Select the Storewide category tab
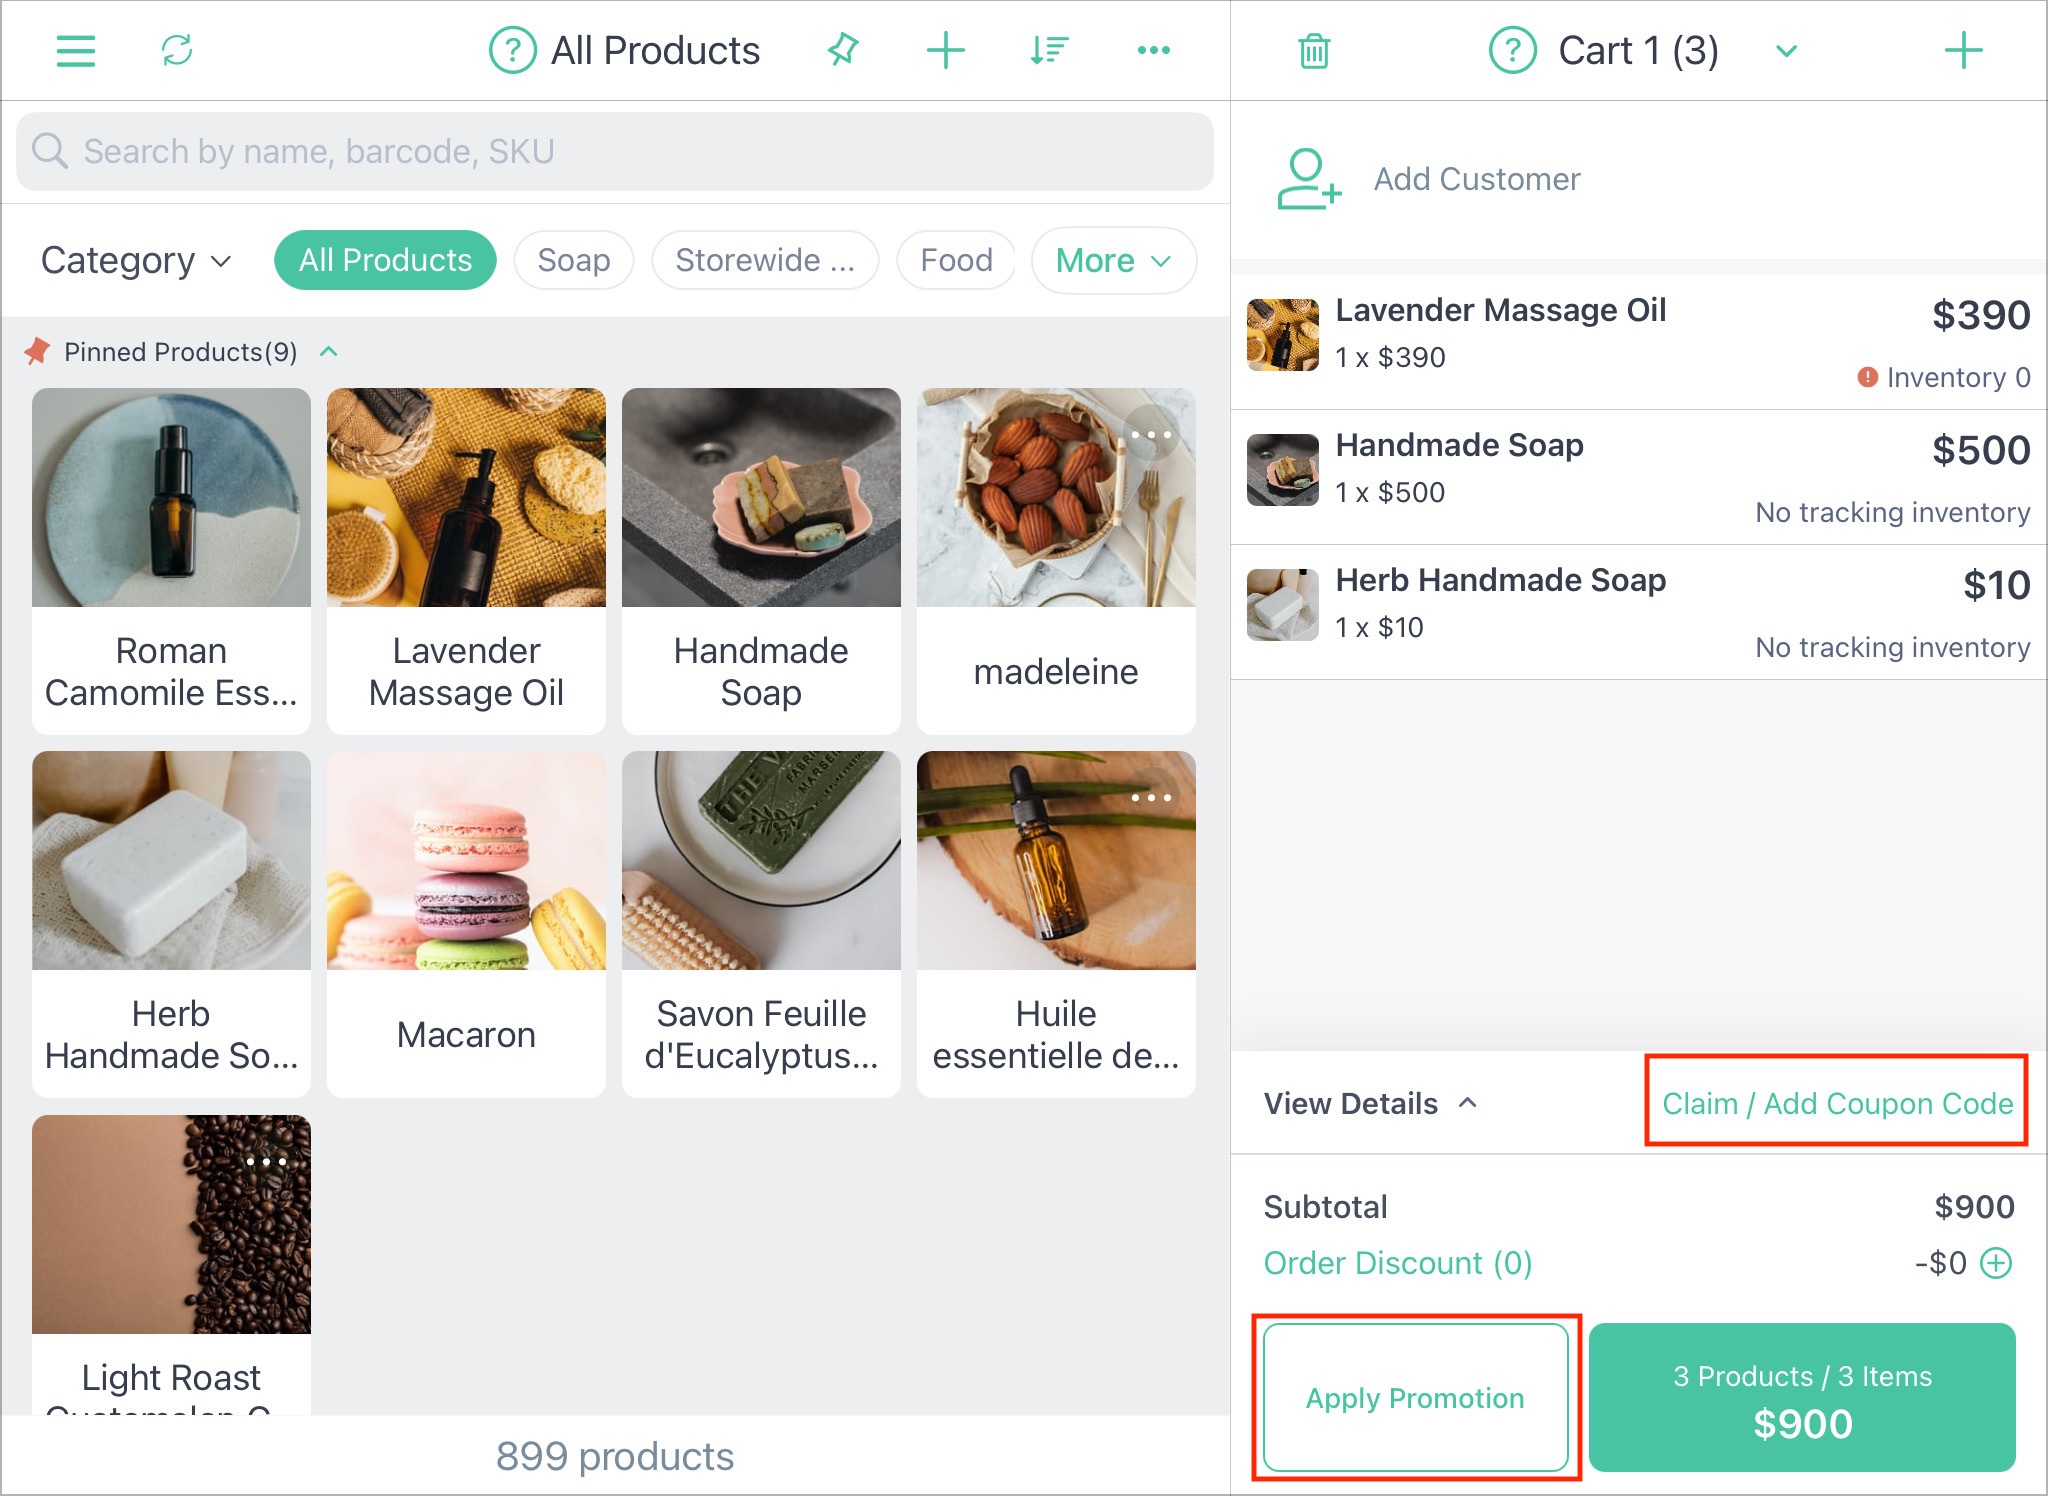The height and width of the screenshot is (1496, 2048). click(x=765, y=261)
